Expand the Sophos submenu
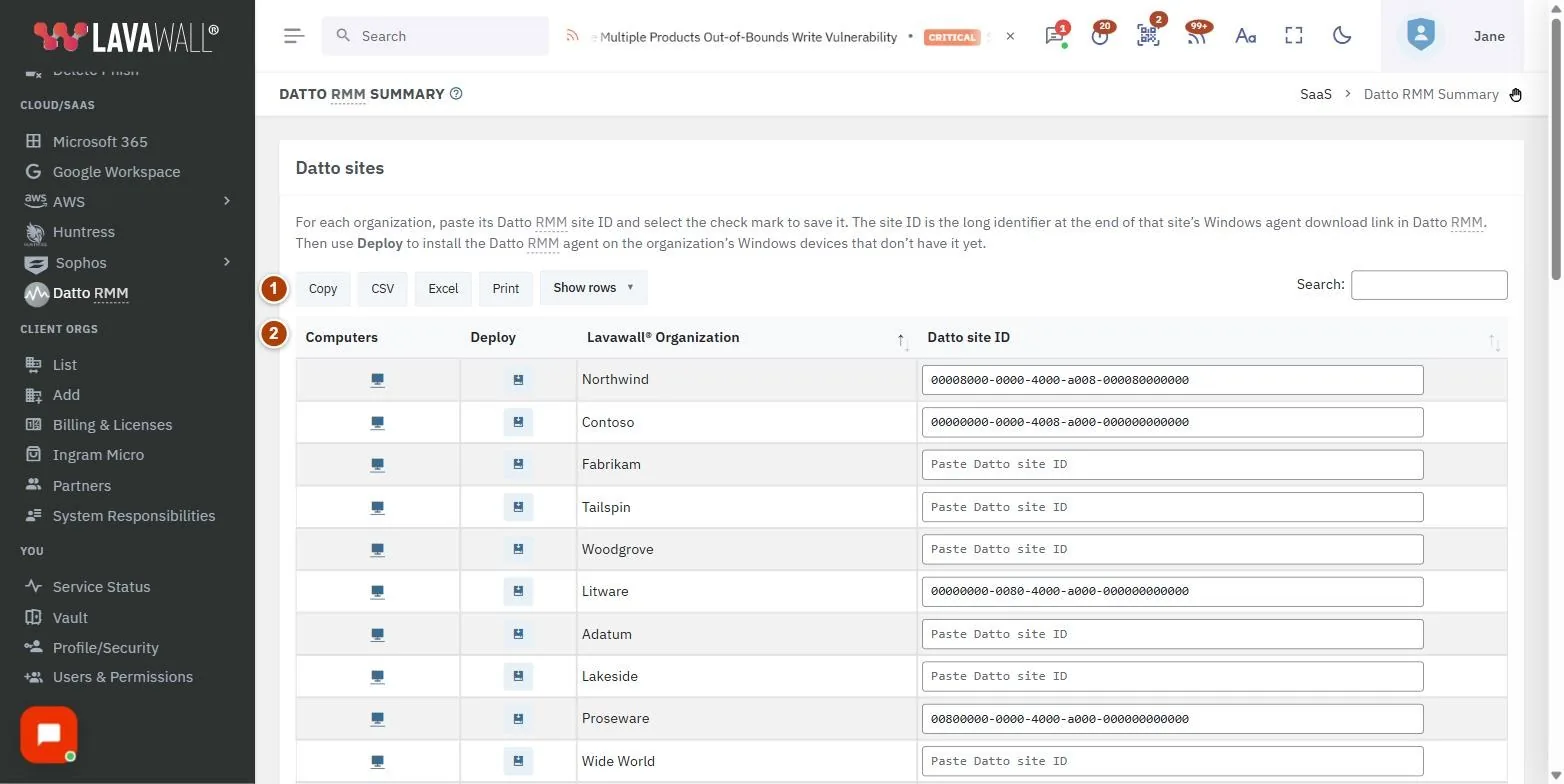Image resolution: width=1564 pixels, height=784 pixels. (x=227, y=262)
